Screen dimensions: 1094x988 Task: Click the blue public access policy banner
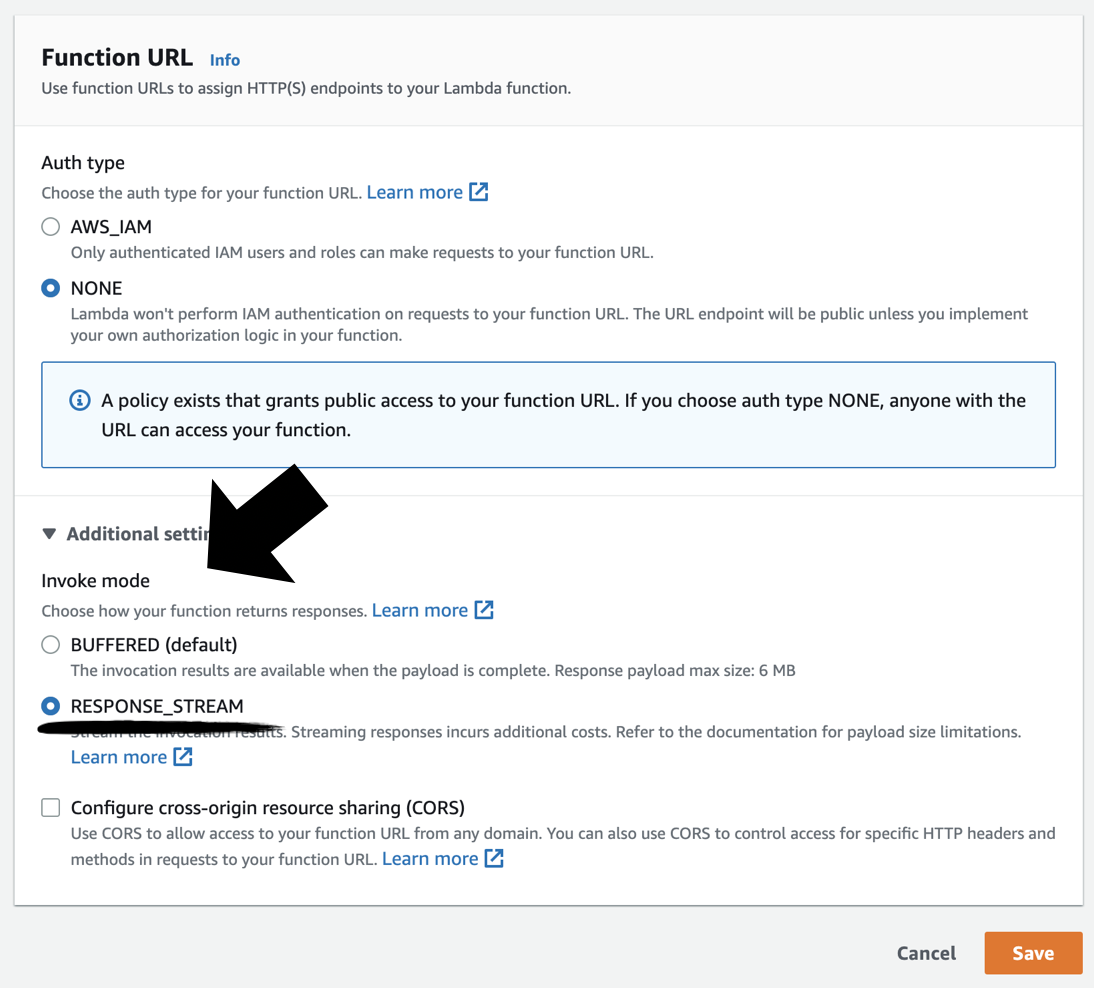548,414
